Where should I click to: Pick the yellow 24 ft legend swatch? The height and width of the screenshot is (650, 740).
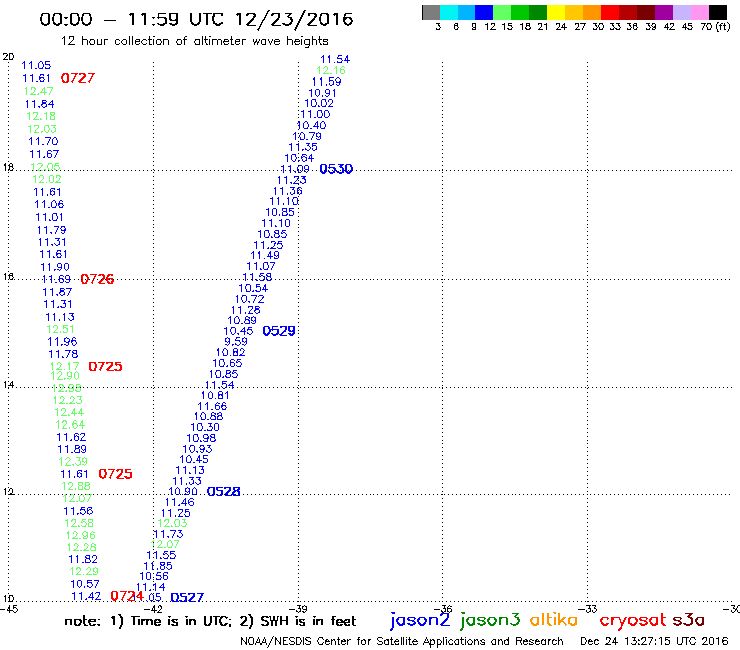556,12
